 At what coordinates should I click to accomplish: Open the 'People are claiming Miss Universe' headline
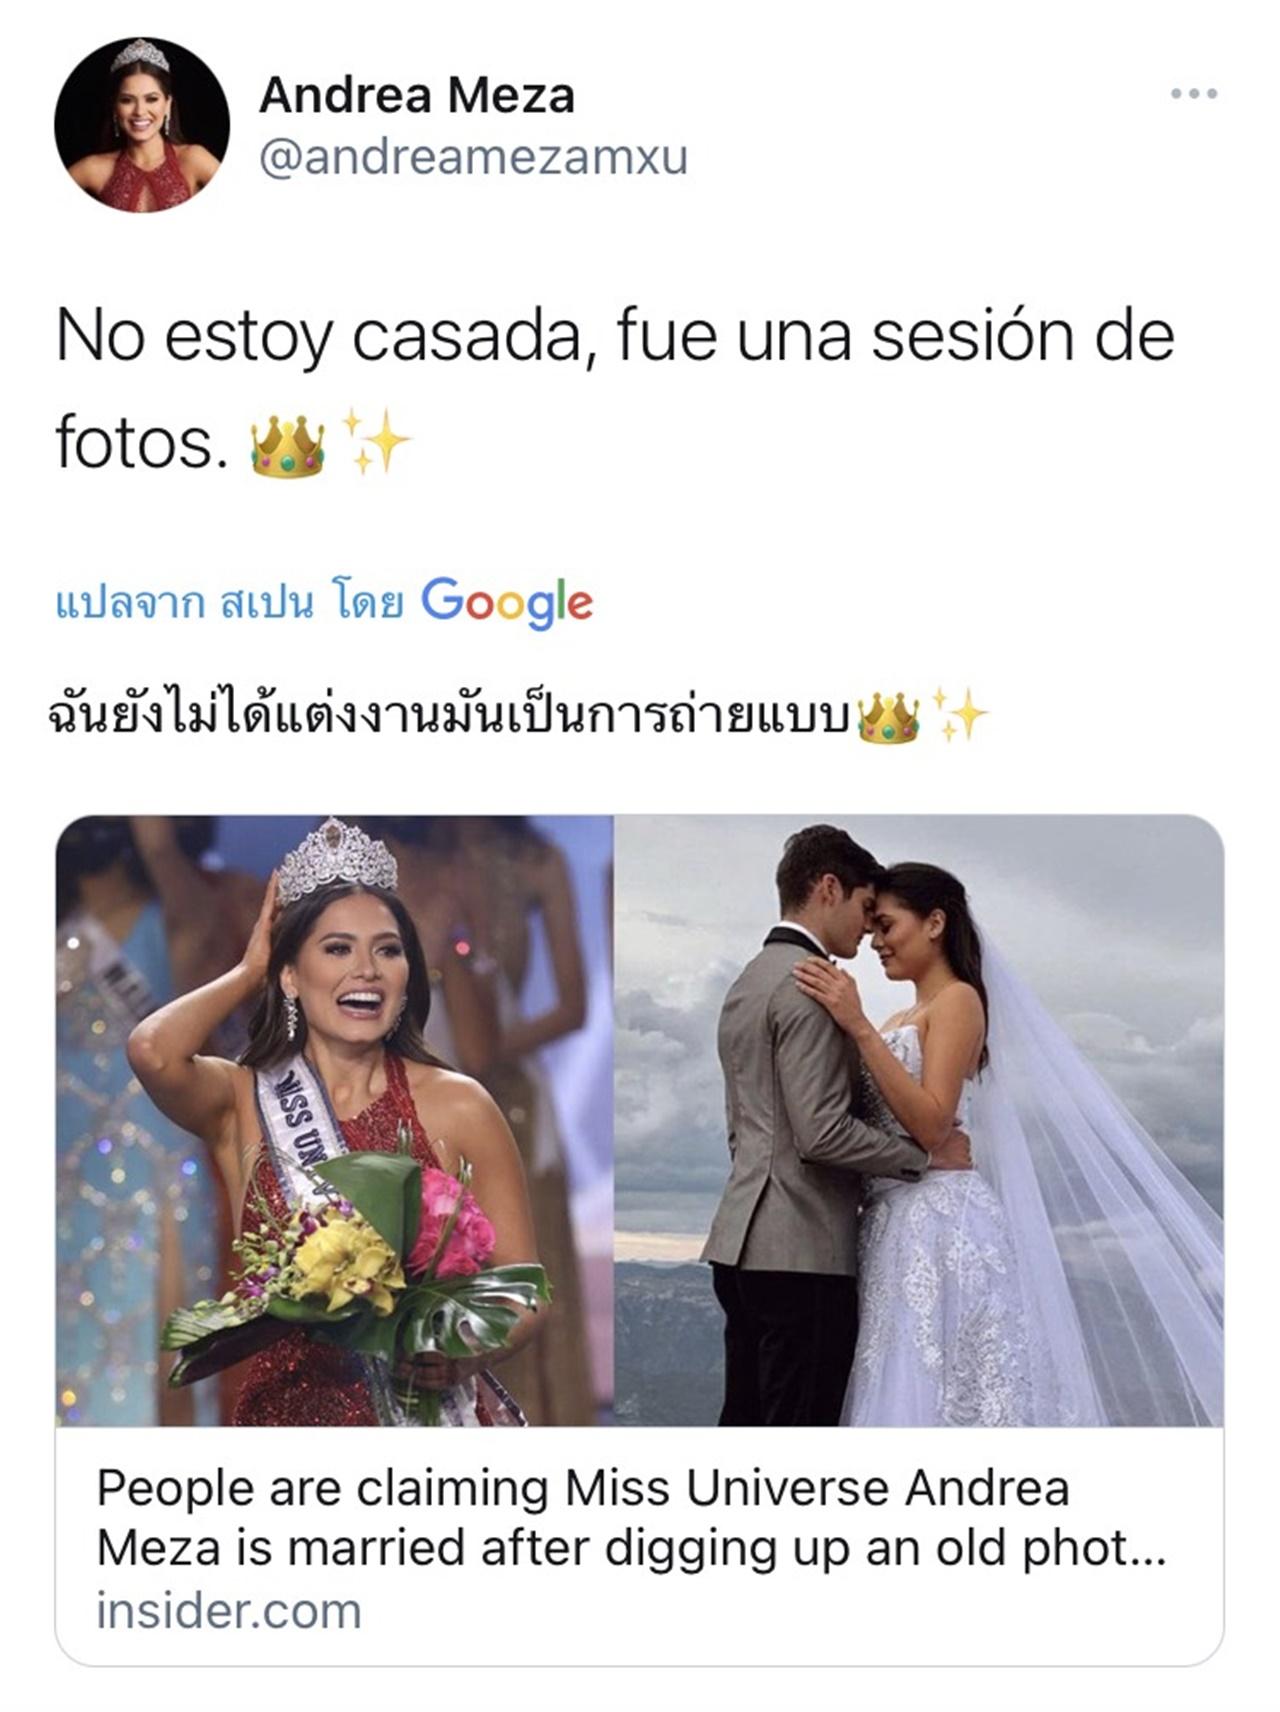click(x=630, y=1518)
